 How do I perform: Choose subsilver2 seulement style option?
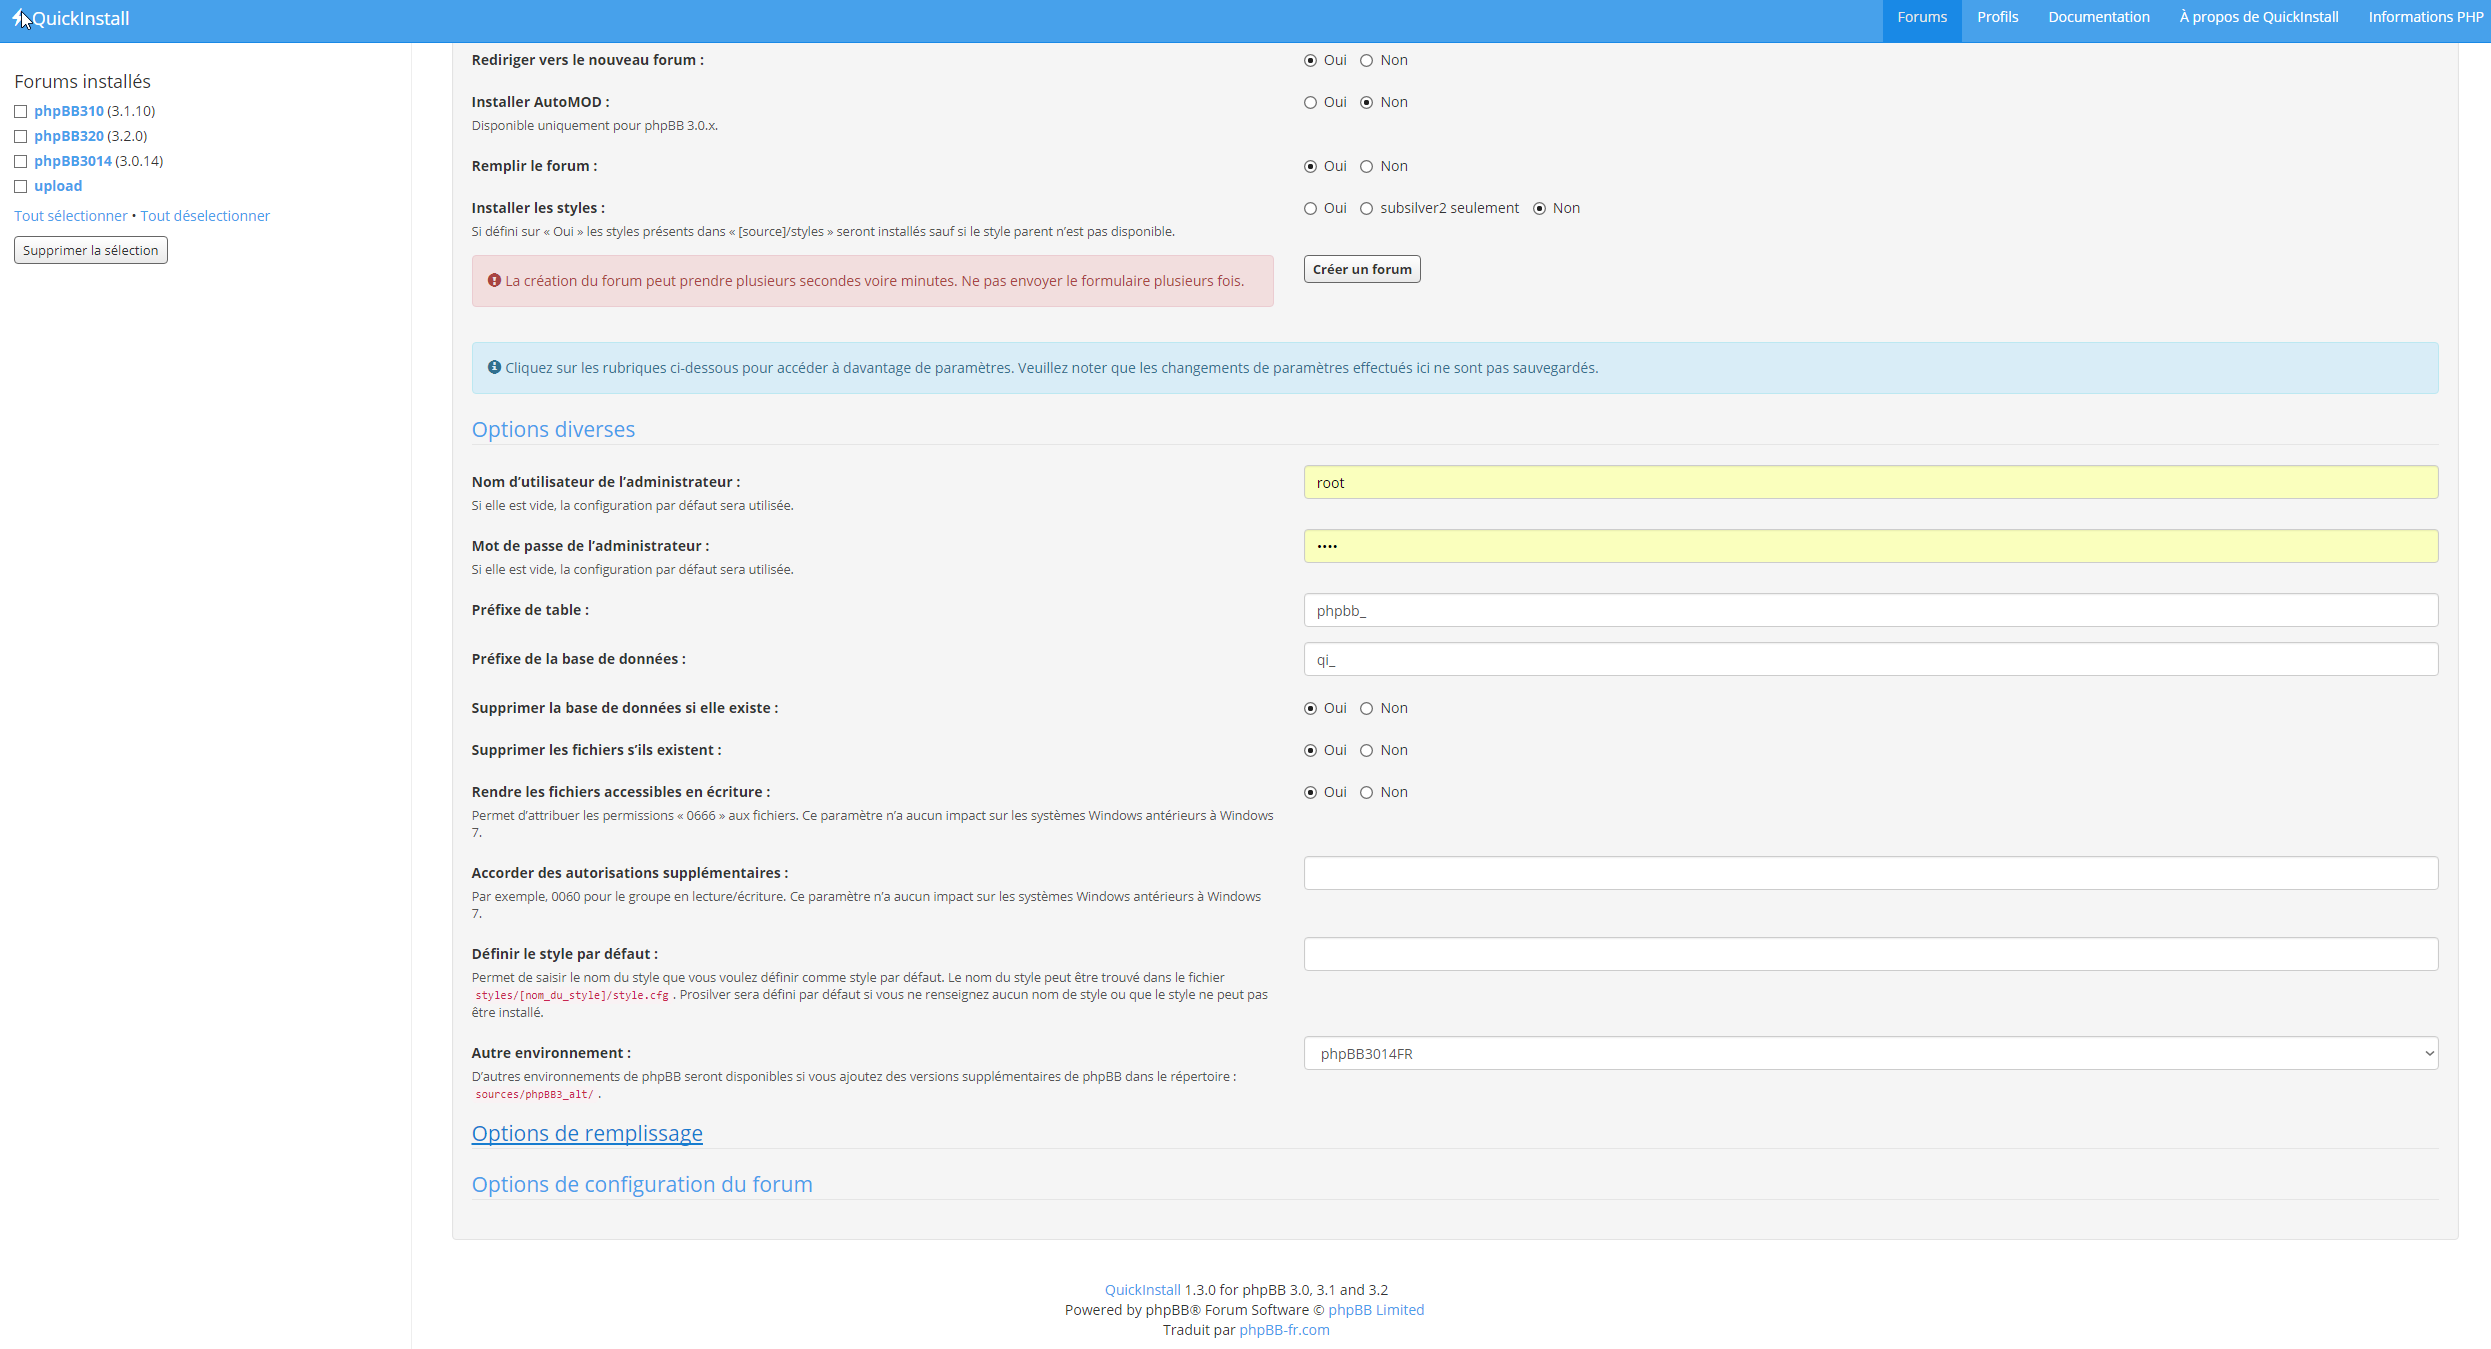tap(1366, 208)
